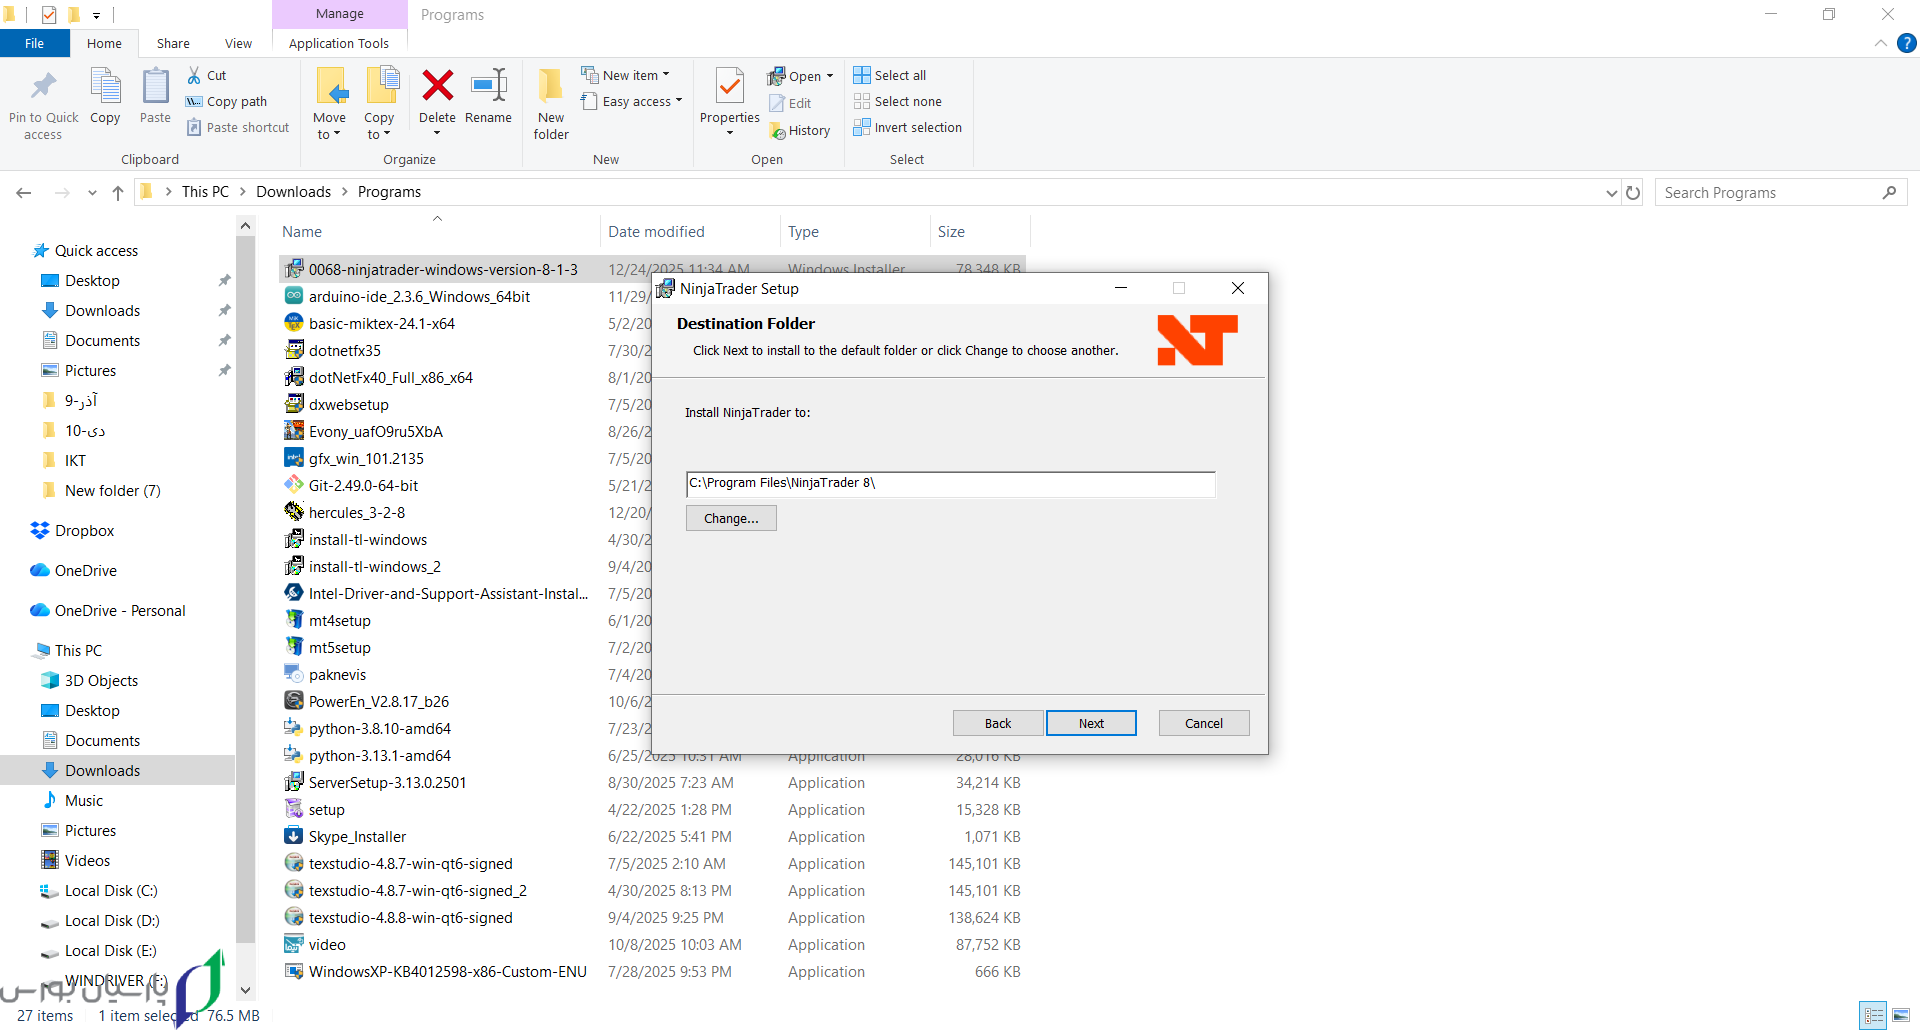Click Select none in ribbon
The height and width of the screenshot is (1030, 1920).
pyautogui.click(x=898, y=101)
